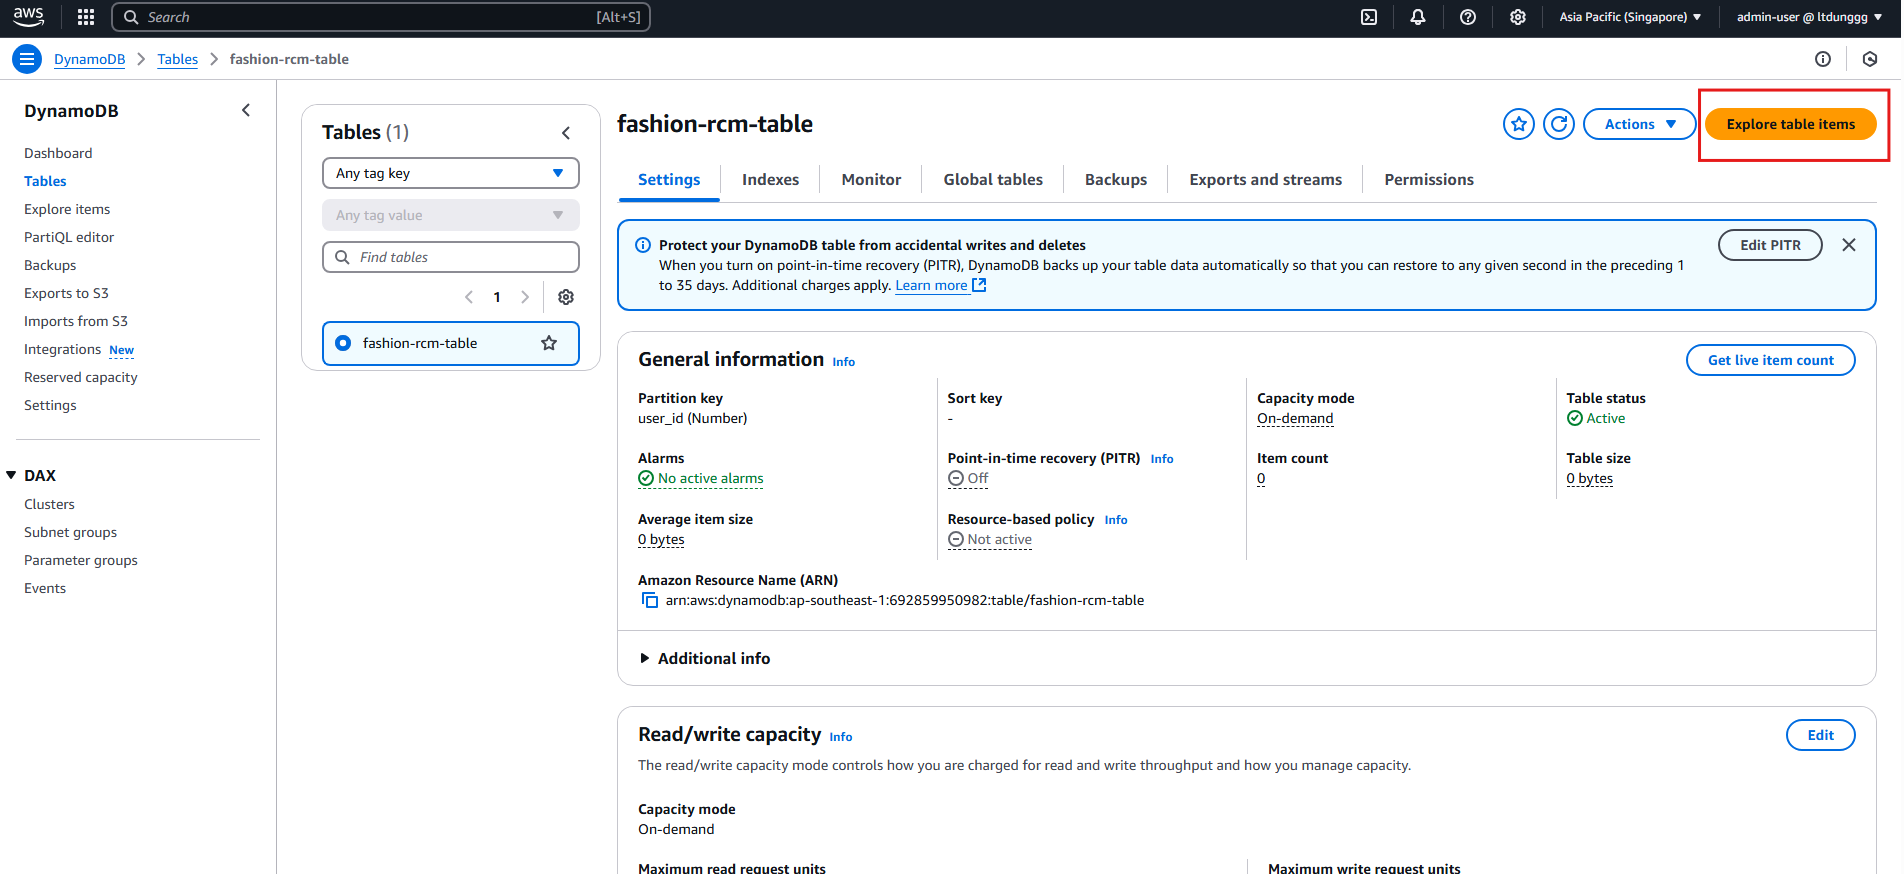Open Tables list preferences gear
The image size is (1904, 874).
point(566,297)
